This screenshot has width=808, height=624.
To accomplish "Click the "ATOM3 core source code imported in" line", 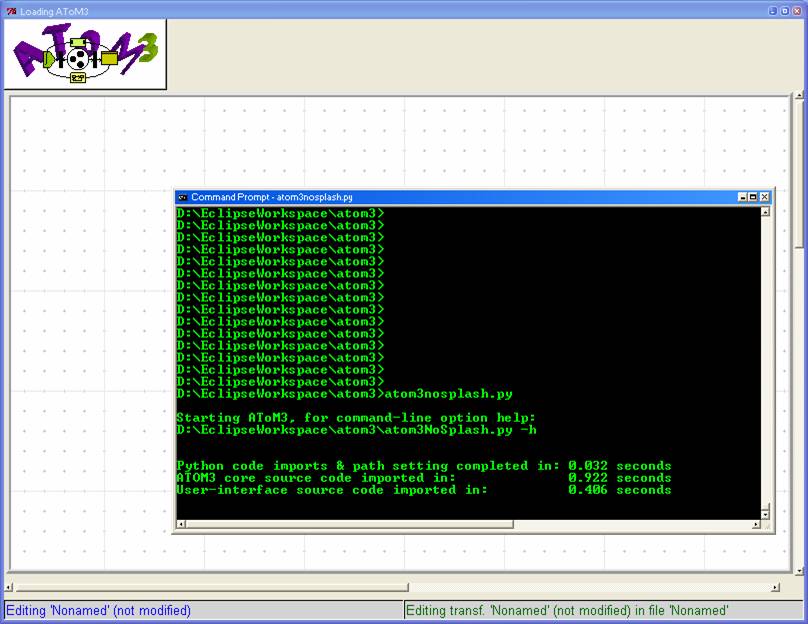I will pos(424,478).
